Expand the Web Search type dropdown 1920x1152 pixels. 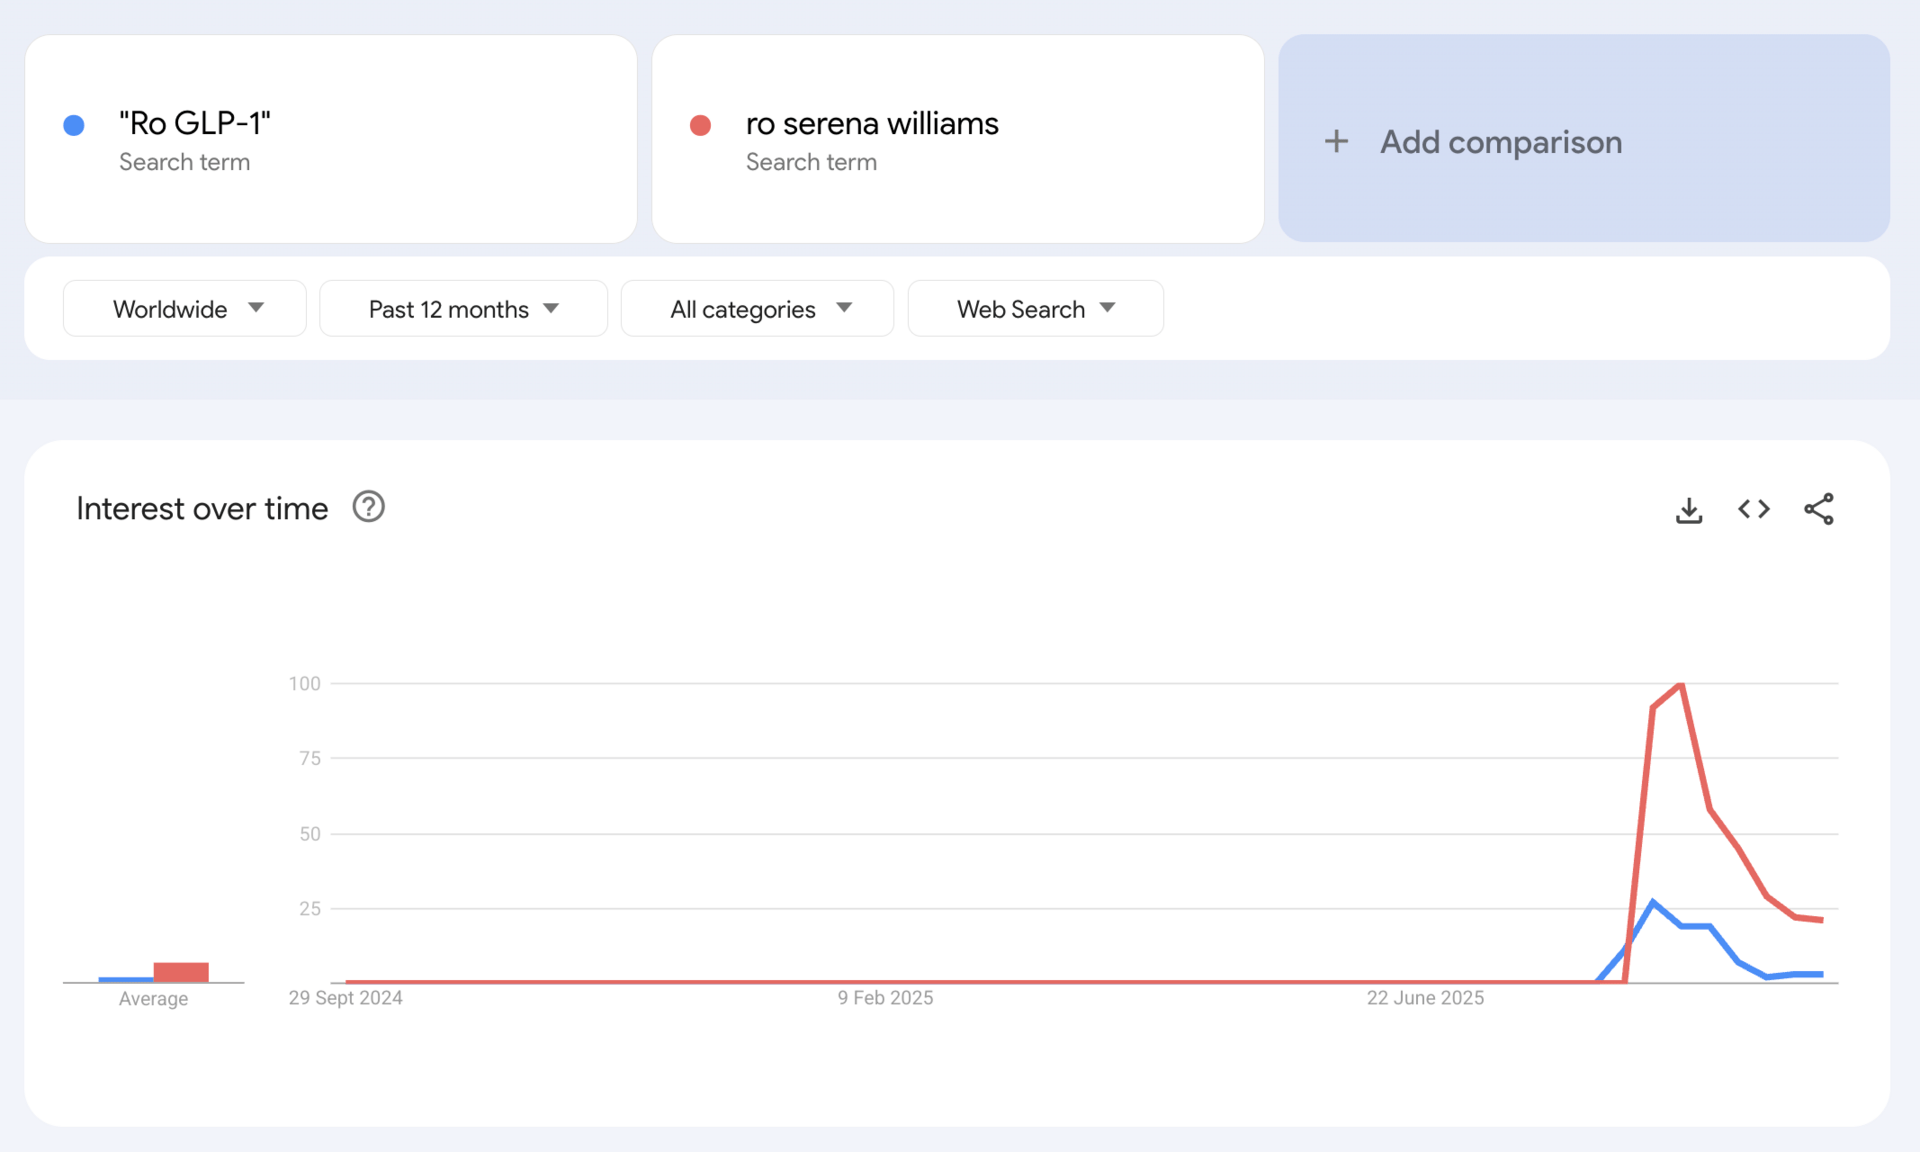[x=1035, y=309]
